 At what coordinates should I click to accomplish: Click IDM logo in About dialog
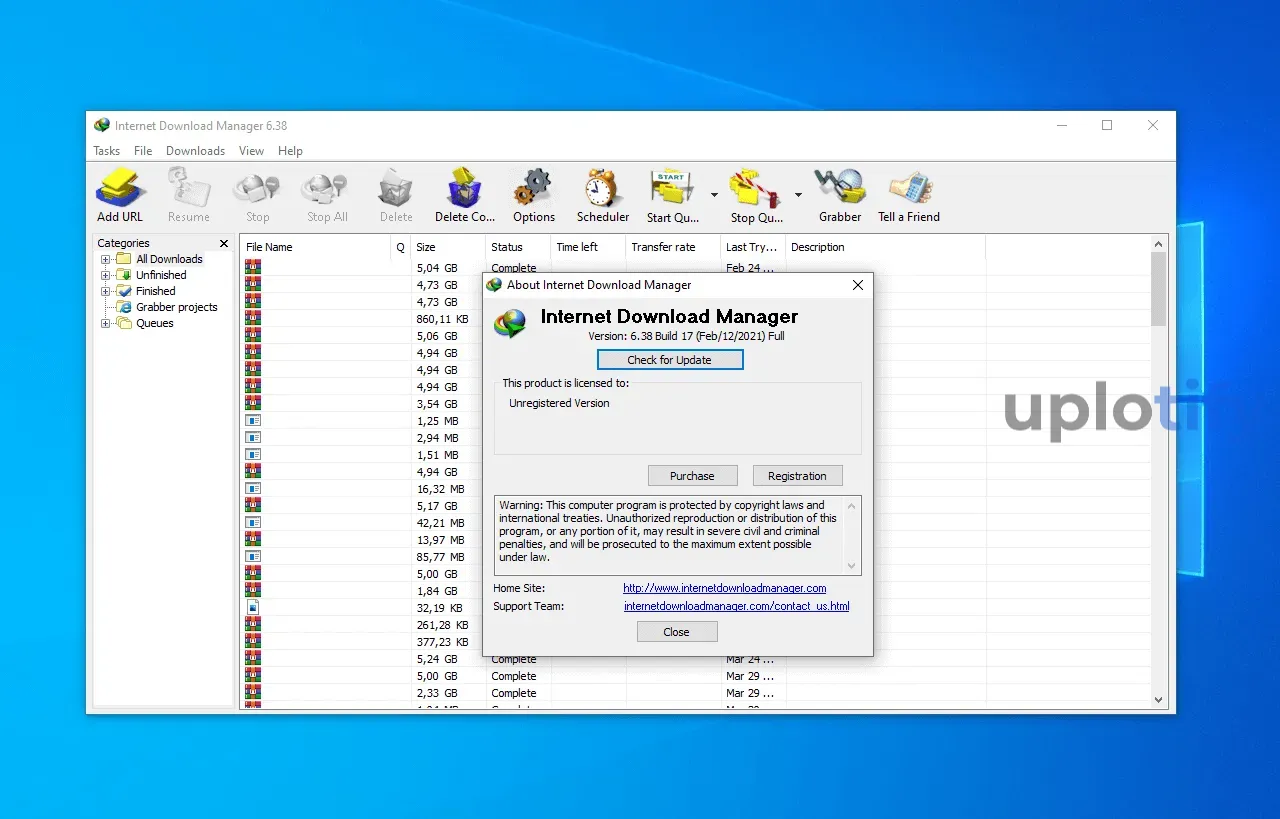pos(511,322)
